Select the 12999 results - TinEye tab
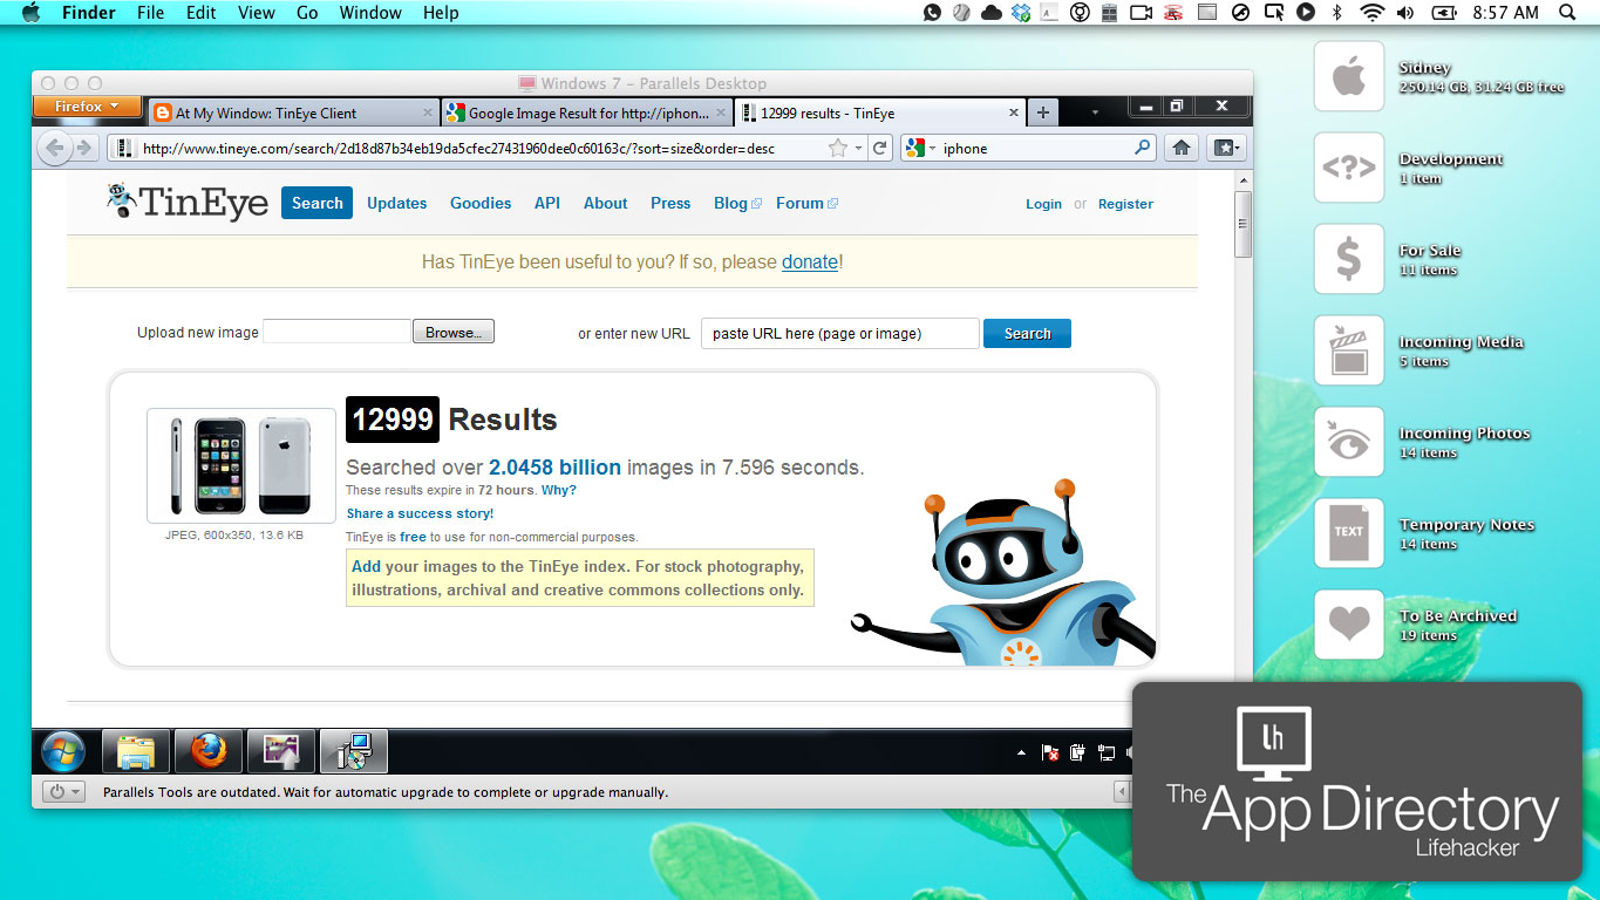 coord(880,113)
